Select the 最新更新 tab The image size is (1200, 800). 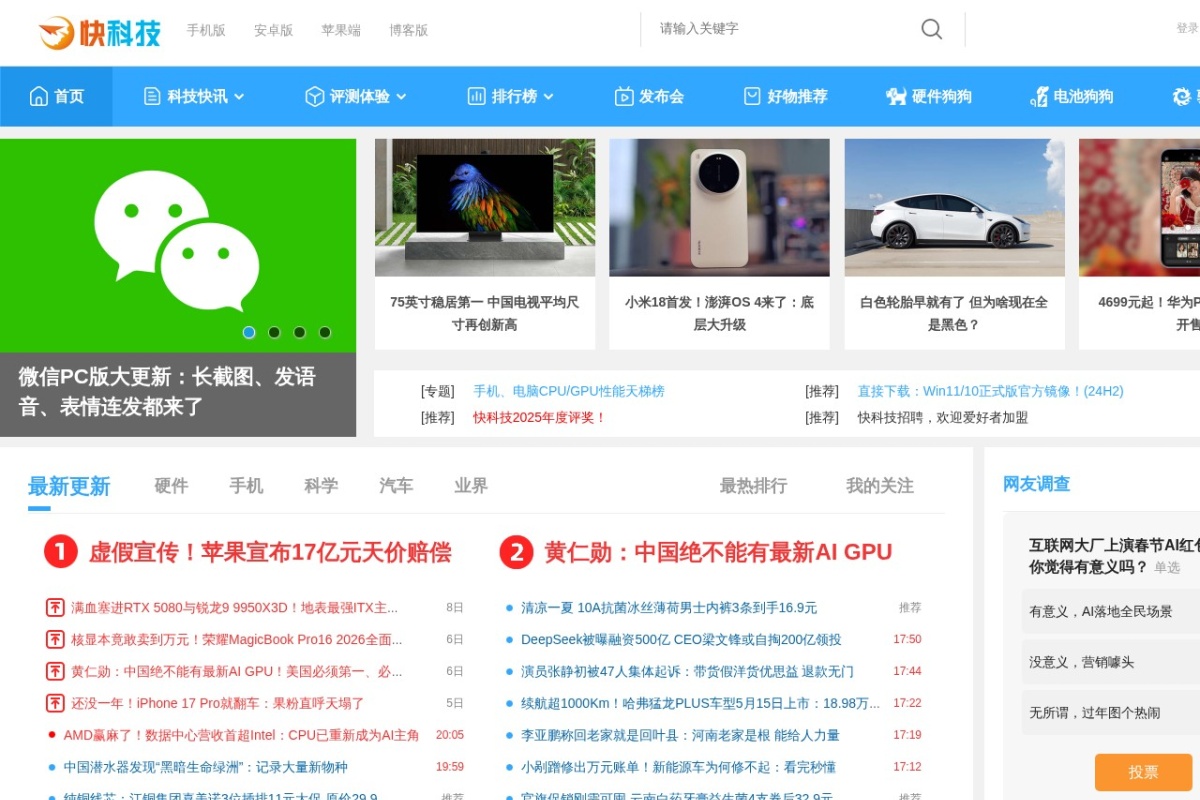click(69, 487)
